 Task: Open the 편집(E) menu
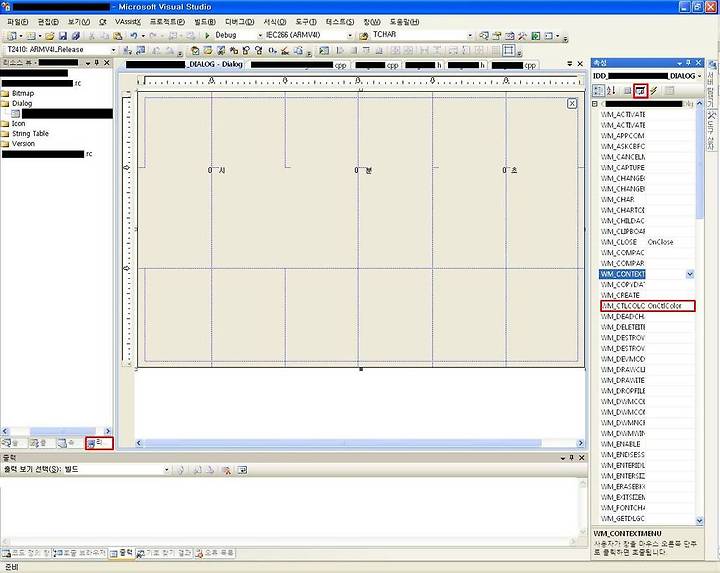point(48,22)
